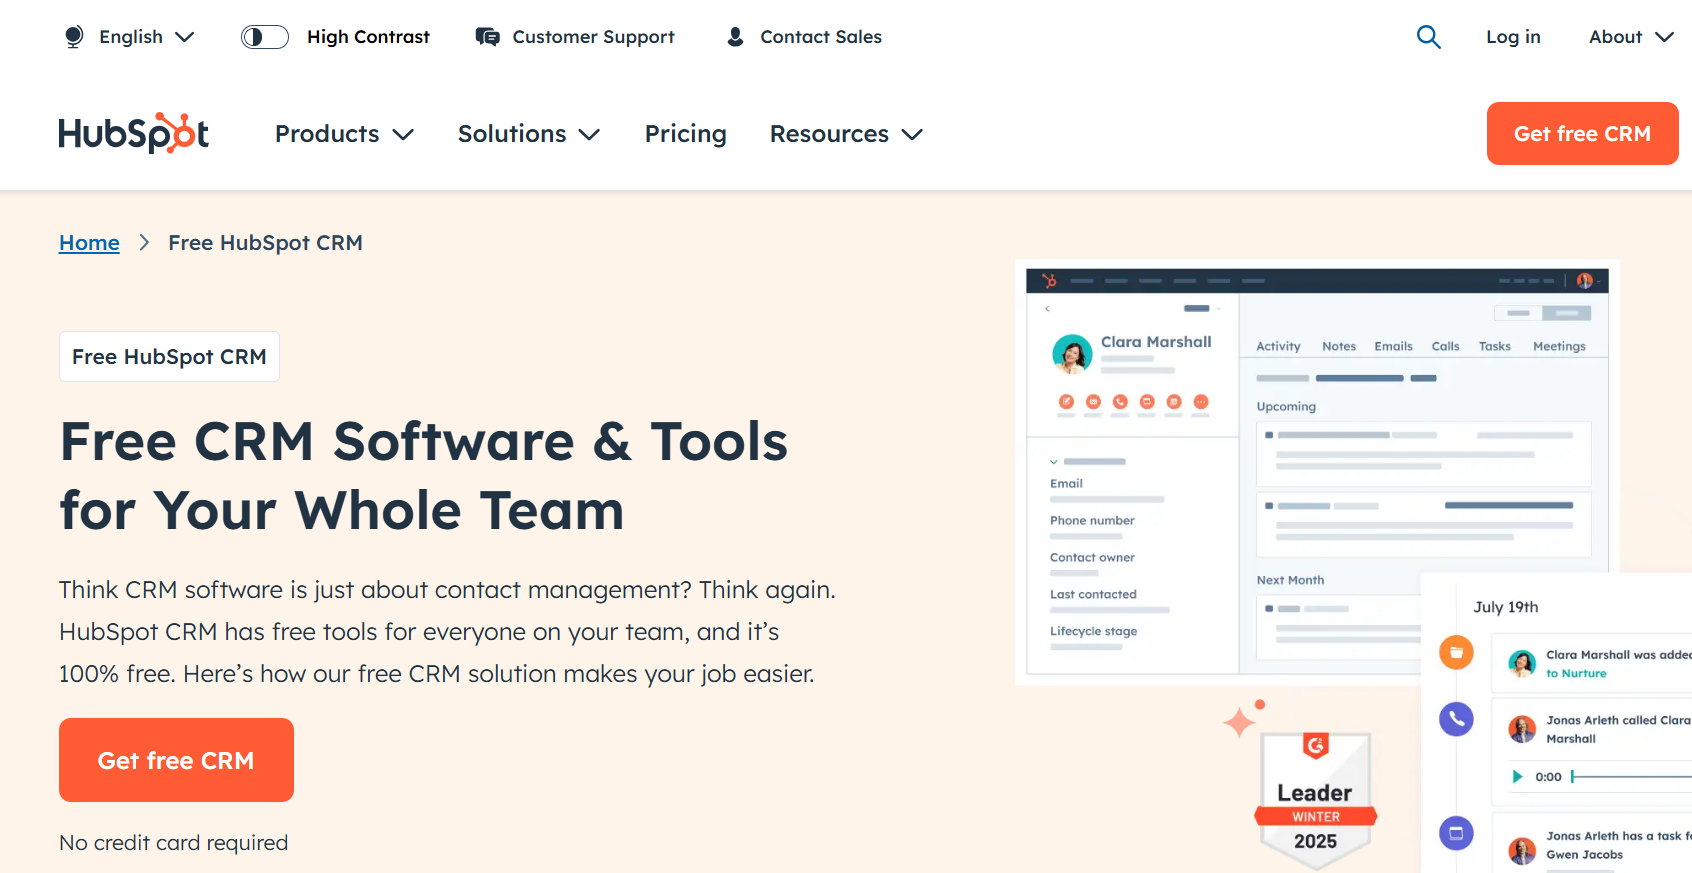Click the 'Contact owner' field label
This screenshot has height=873, width=1692.
(1092, 557)
